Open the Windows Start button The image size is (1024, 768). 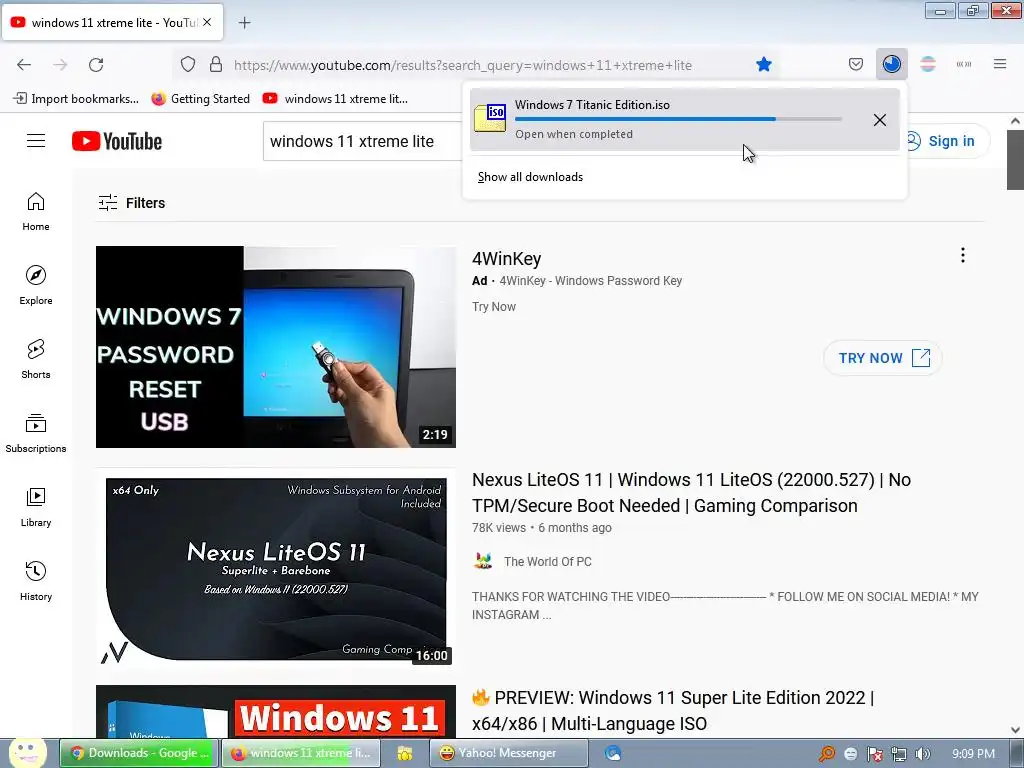tap(27, 752)
